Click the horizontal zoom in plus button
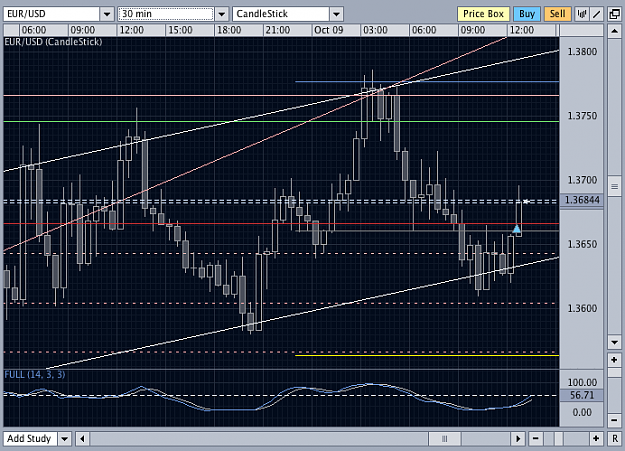625x451 pixels. pyautogui.click(x=596, y=439)
